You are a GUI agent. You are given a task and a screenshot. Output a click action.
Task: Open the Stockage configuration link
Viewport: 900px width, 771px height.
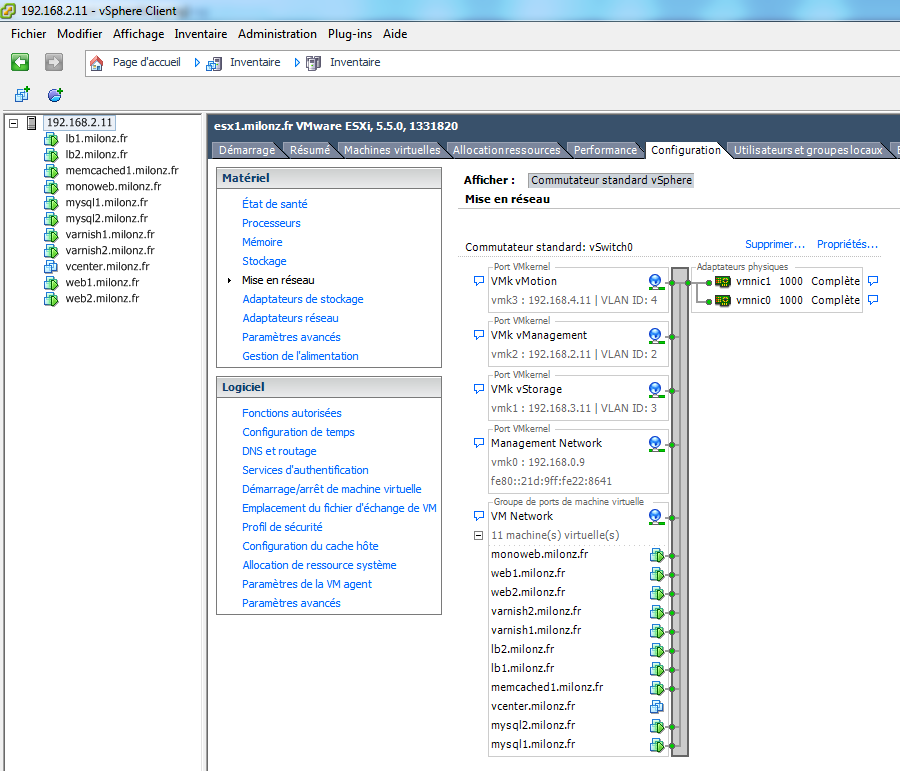click(x=264, y=261)
